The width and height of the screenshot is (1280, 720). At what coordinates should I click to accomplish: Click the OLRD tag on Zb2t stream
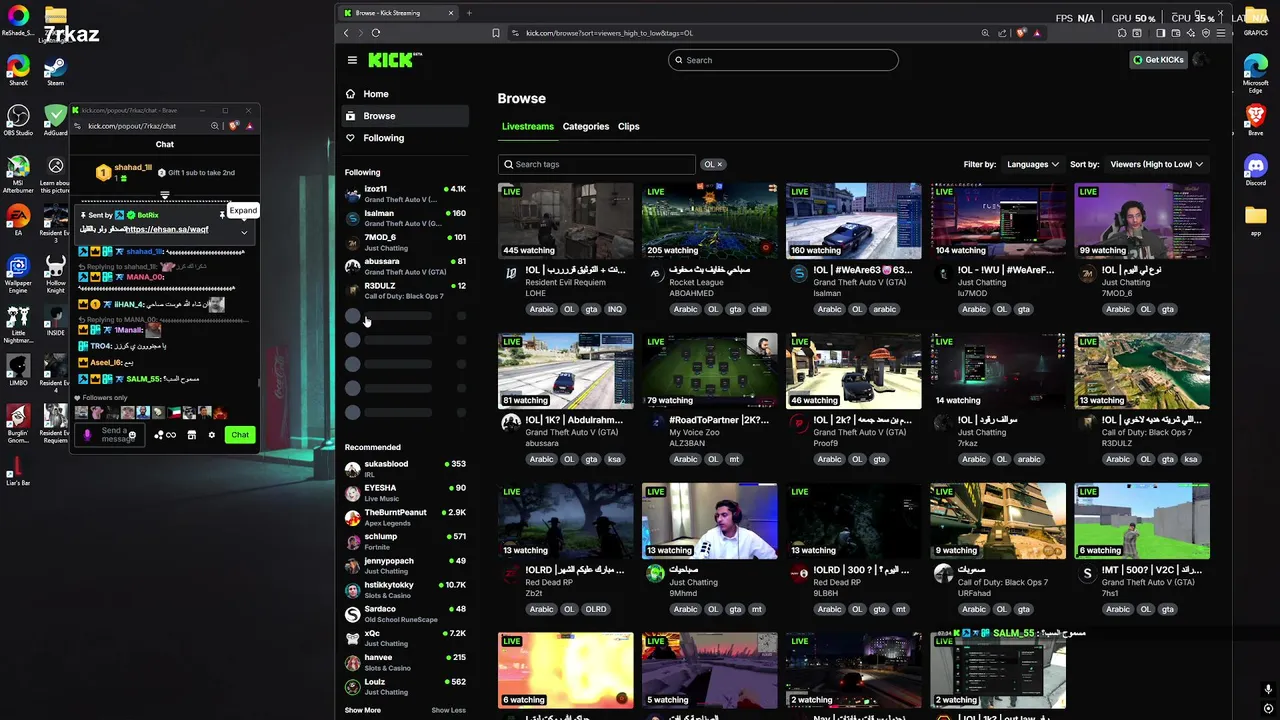[x=595, y=609]
